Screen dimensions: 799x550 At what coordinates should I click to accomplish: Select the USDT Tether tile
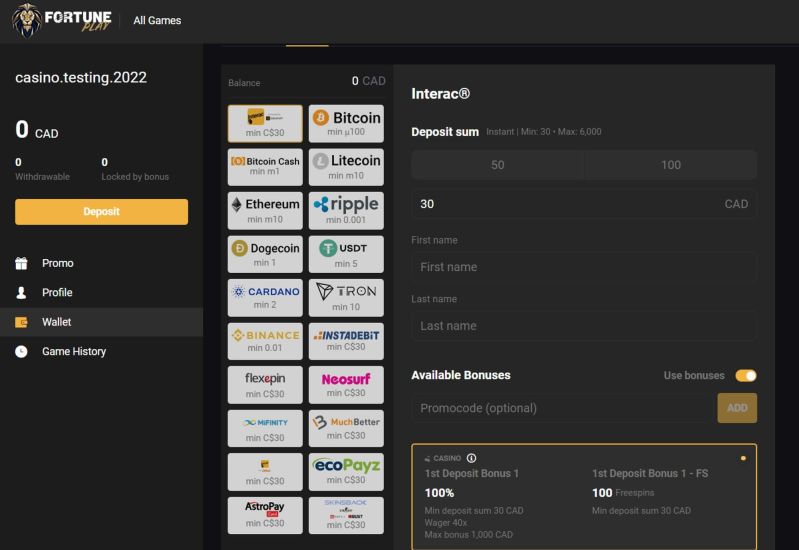tap(346, 254)
